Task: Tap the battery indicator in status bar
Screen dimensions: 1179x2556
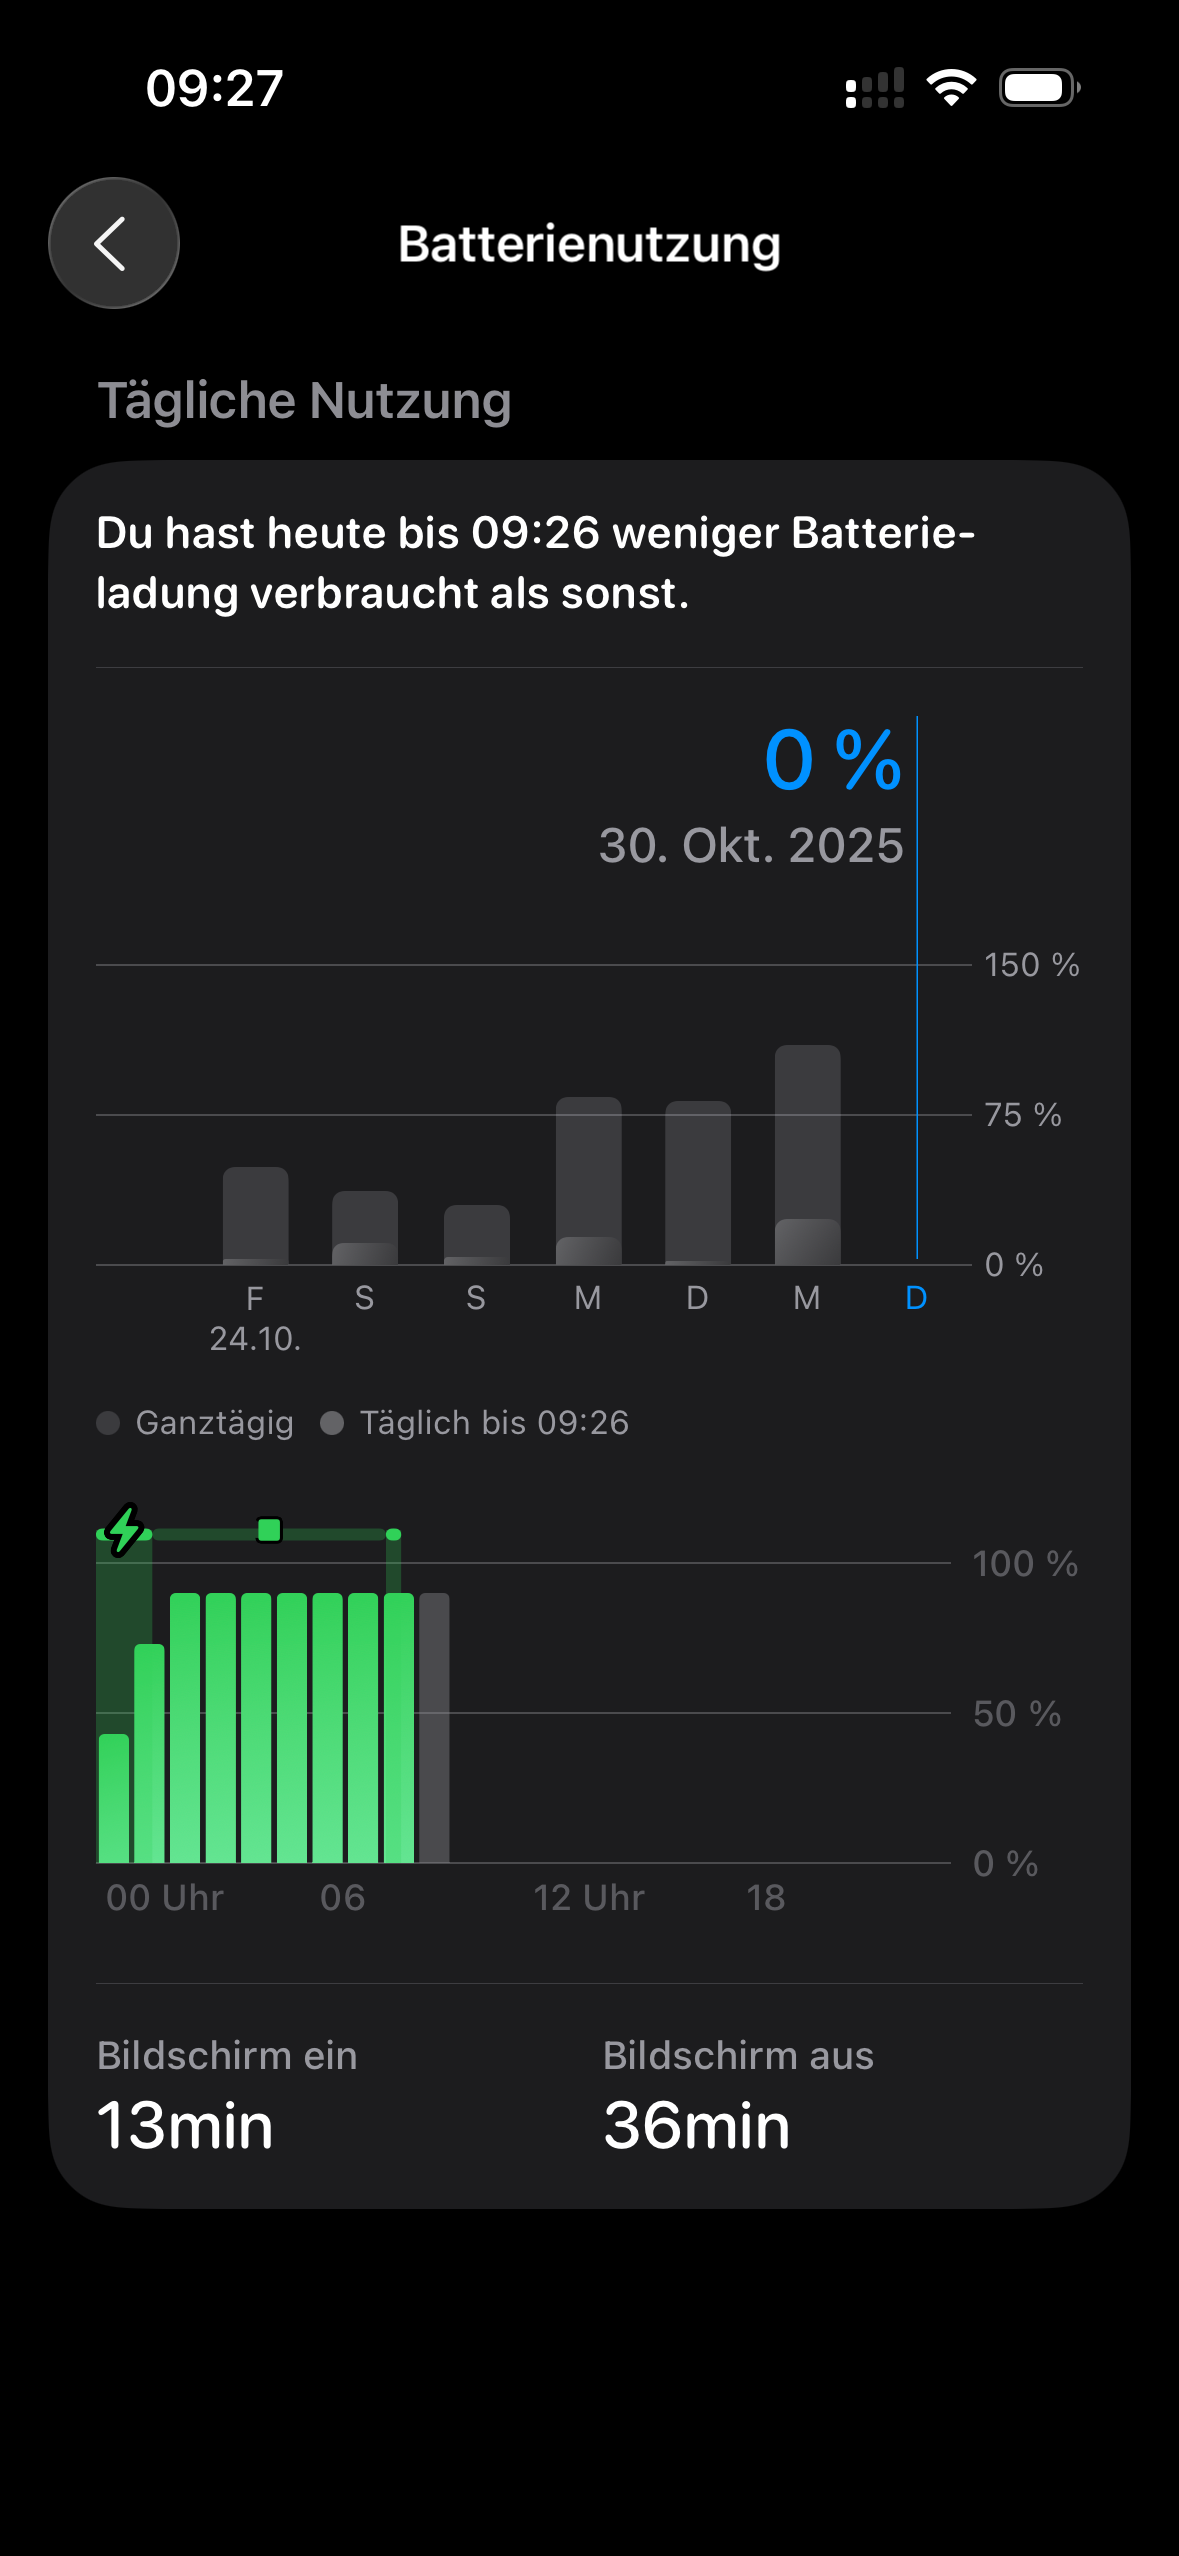Action: (1039, 88)
